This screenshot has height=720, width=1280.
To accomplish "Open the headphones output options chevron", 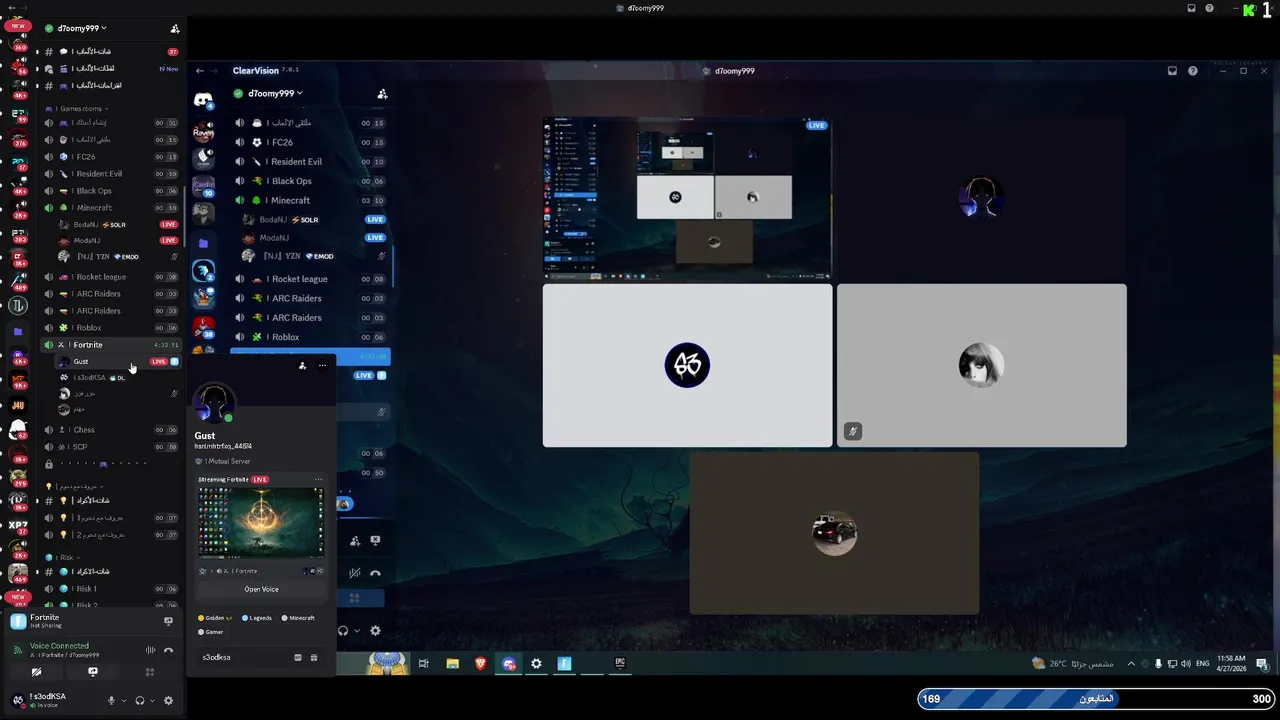I will 153,701.
